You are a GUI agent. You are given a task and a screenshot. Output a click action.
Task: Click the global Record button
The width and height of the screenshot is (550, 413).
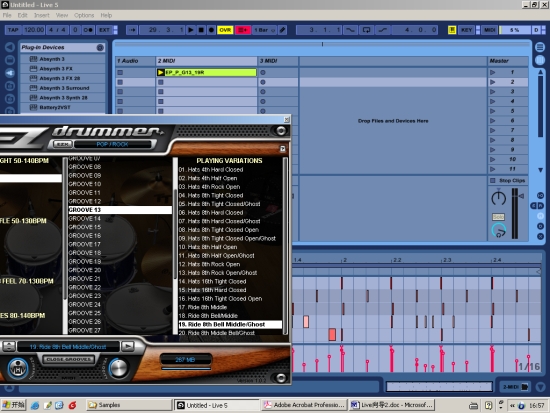[211, 30]
